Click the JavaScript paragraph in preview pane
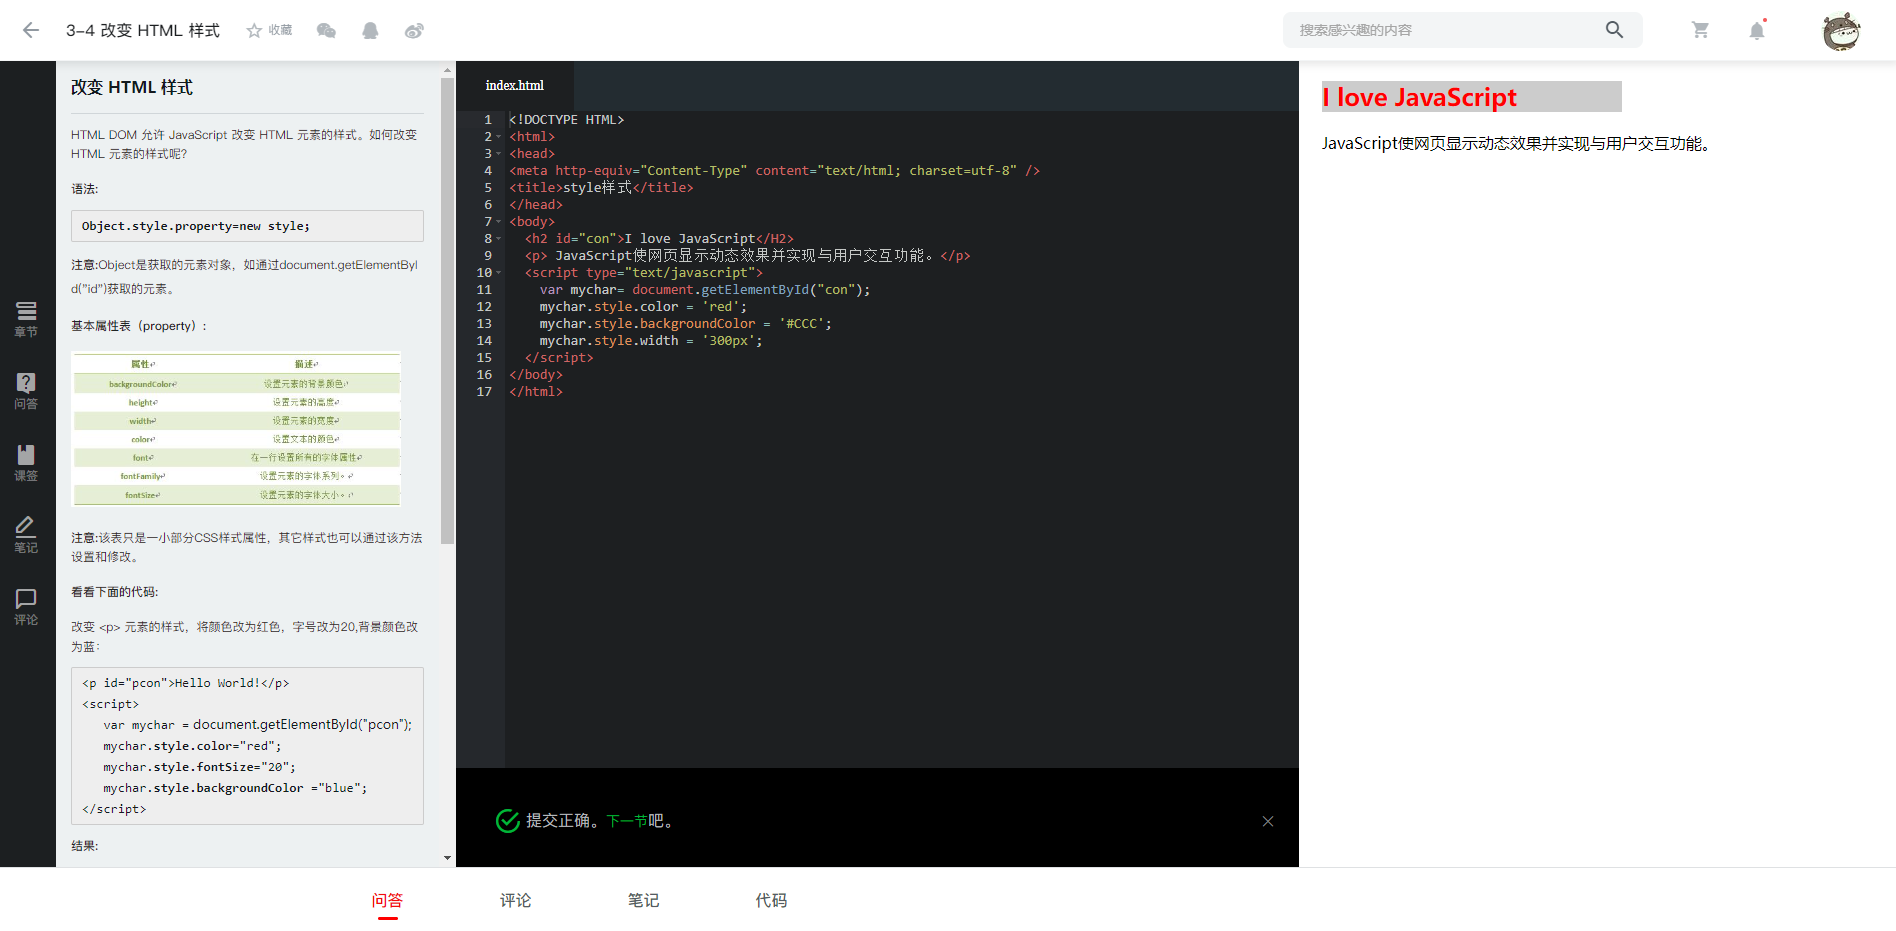1896x931 pixels. [x=1518, y=144]
